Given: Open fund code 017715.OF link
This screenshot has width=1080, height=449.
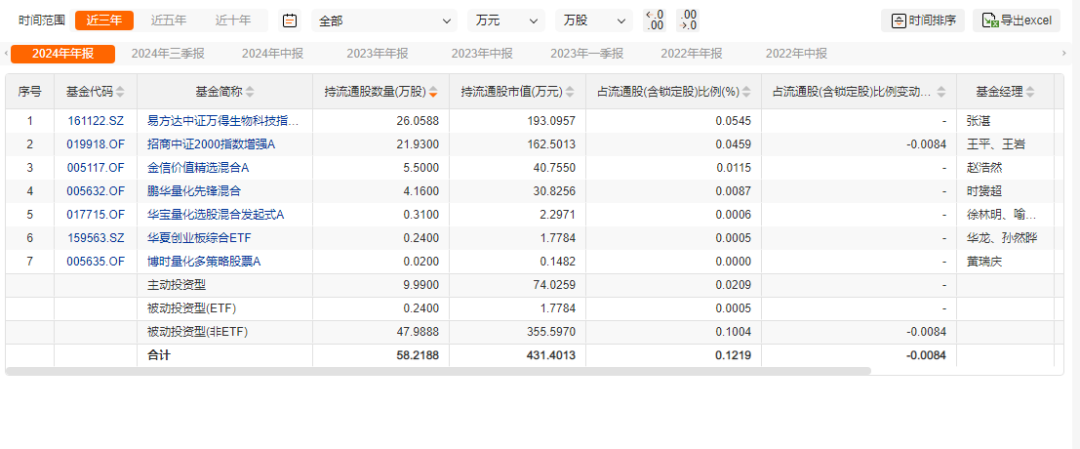Looking at the screenshot, I should [x=96, y=215].
